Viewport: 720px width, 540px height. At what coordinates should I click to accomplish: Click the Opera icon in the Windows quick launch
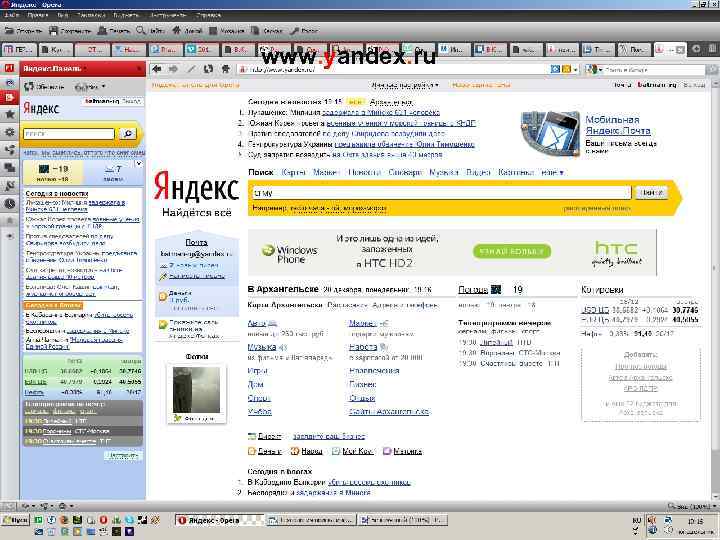[x=103, y=520]
